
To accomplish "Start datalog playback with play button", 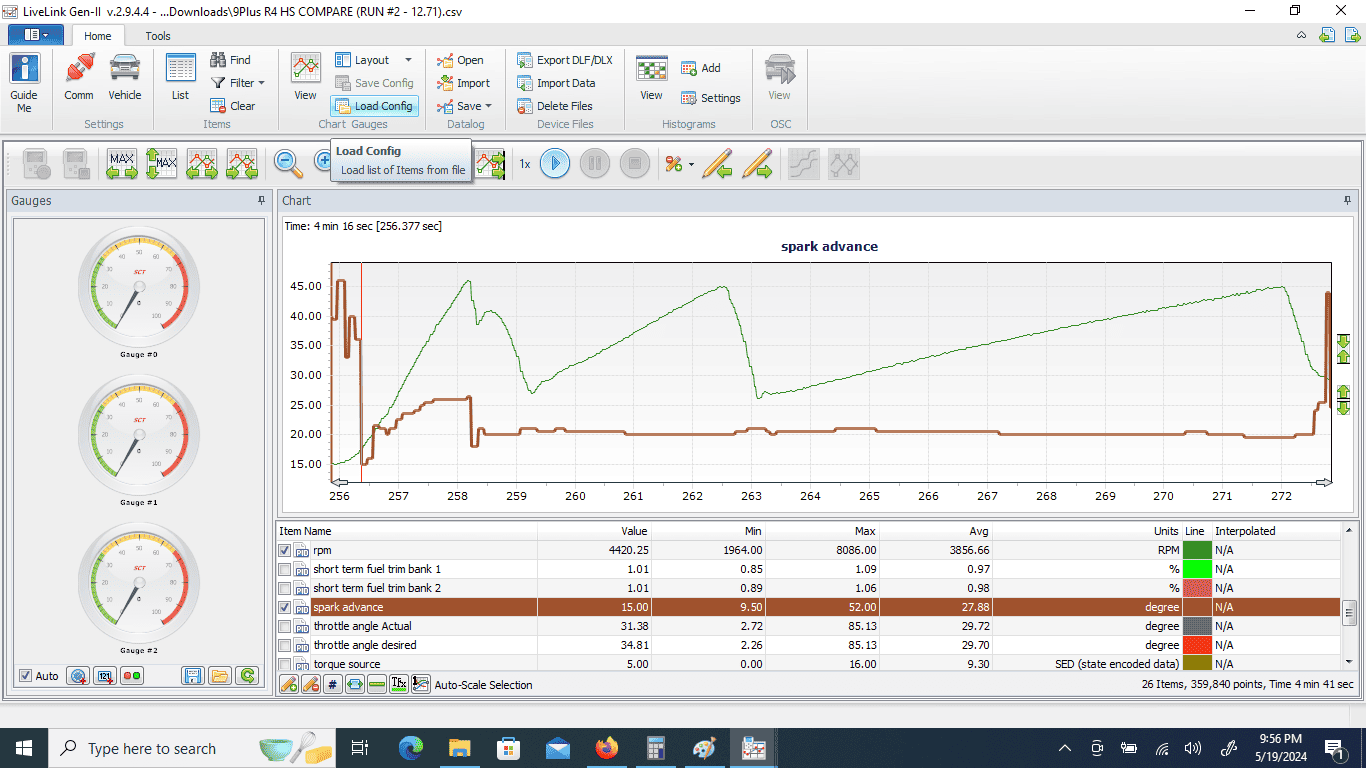I will tap(555, 163).
